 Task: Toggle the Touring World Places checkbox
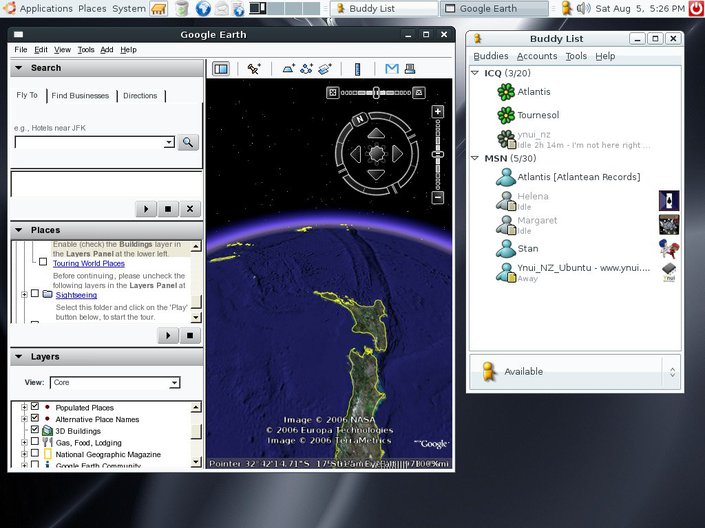pyautogui.click(x=43, y=262)
